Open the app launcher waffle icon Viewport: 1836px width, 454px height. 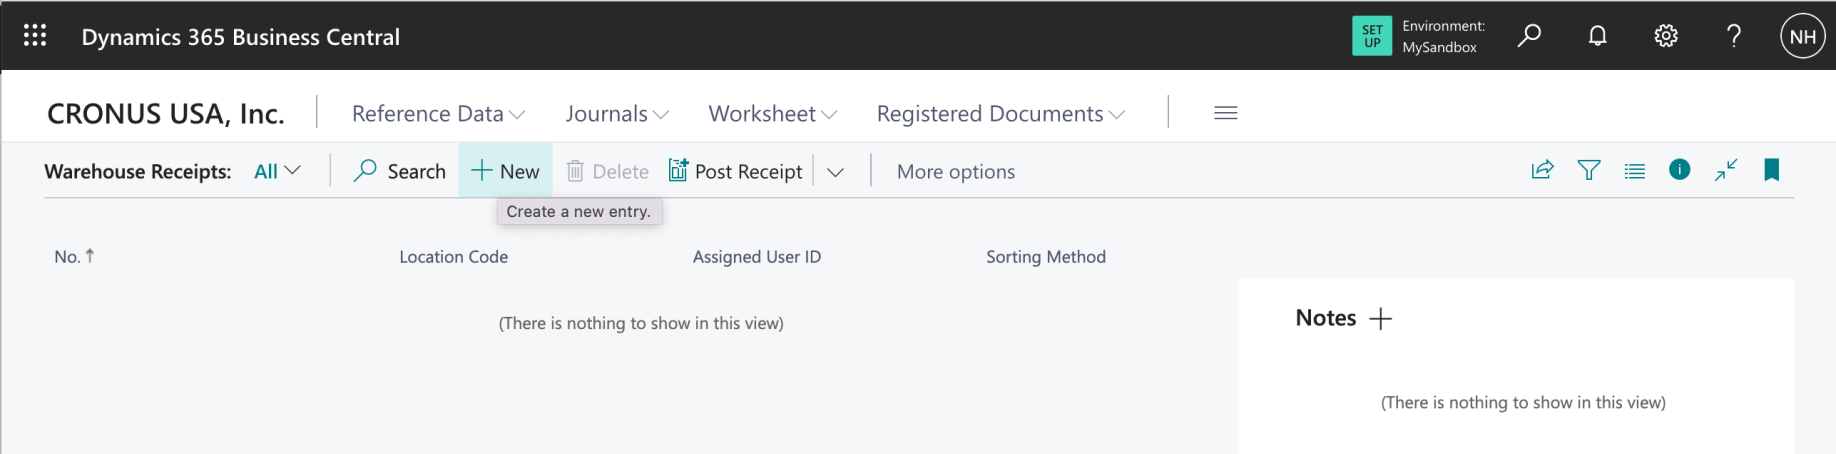[x=35, y=36]
